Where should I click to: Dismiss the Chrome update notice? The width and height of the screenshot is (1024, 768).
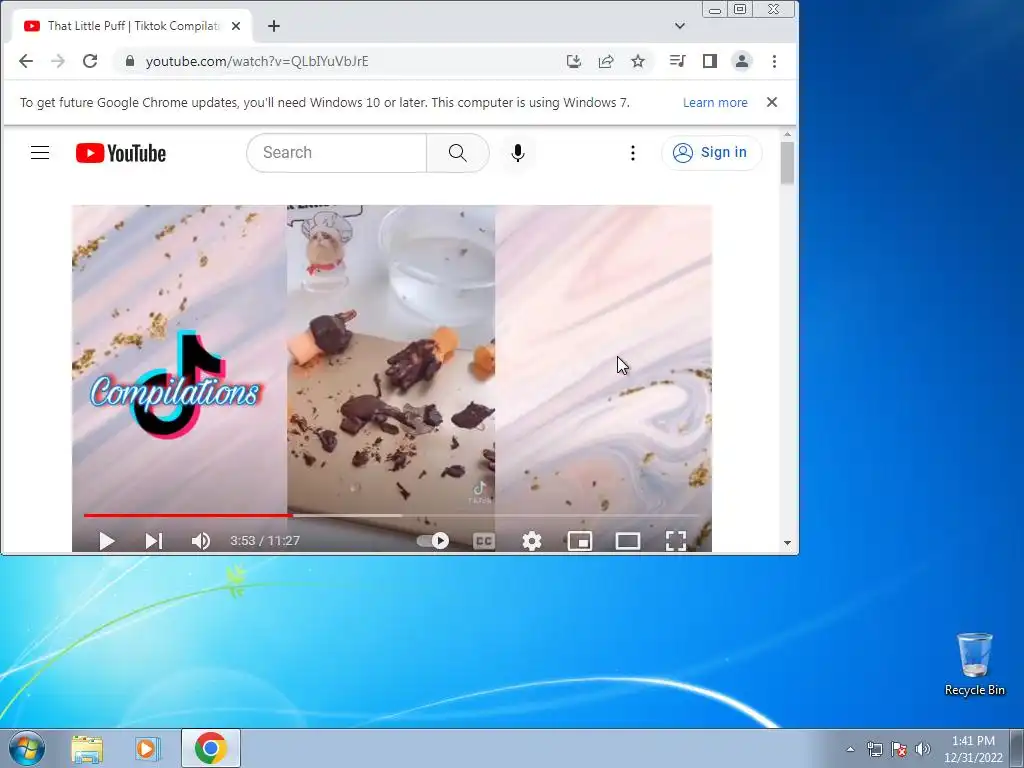click(772, 103)
